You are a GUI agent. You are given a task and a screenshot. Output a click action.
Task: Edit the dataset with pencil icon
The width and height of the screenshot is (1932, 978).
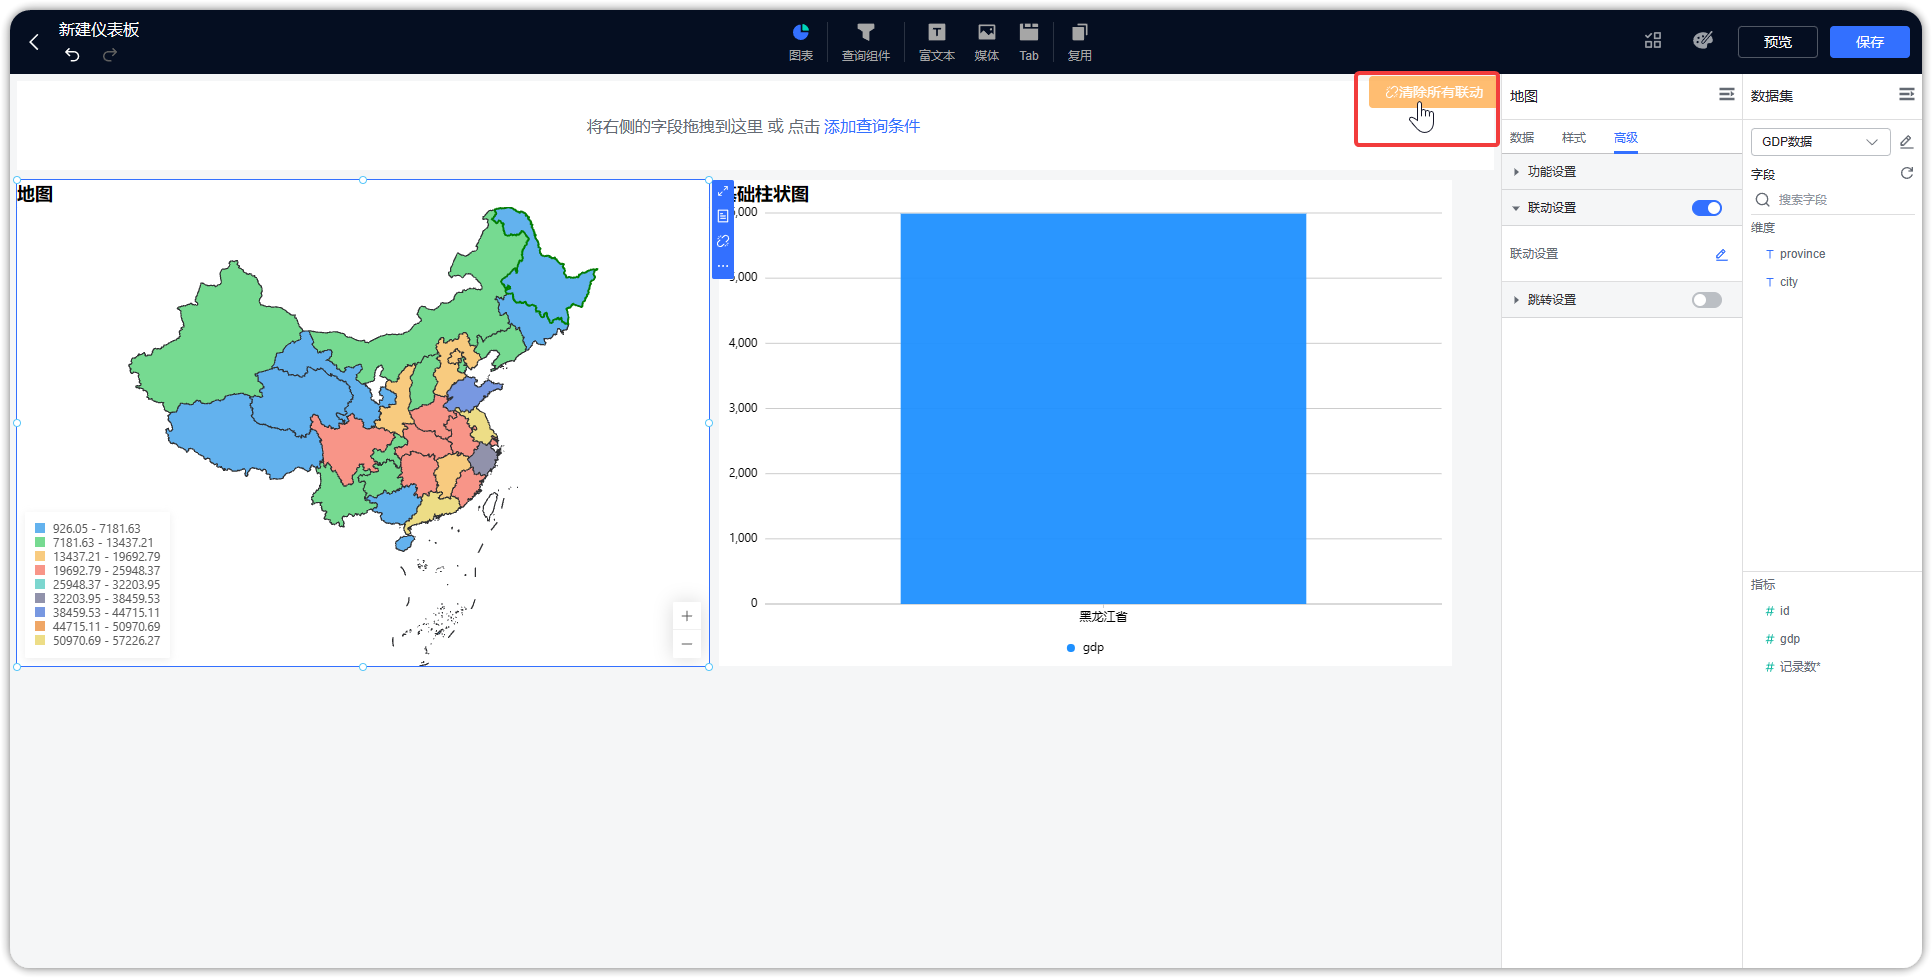1906,142
